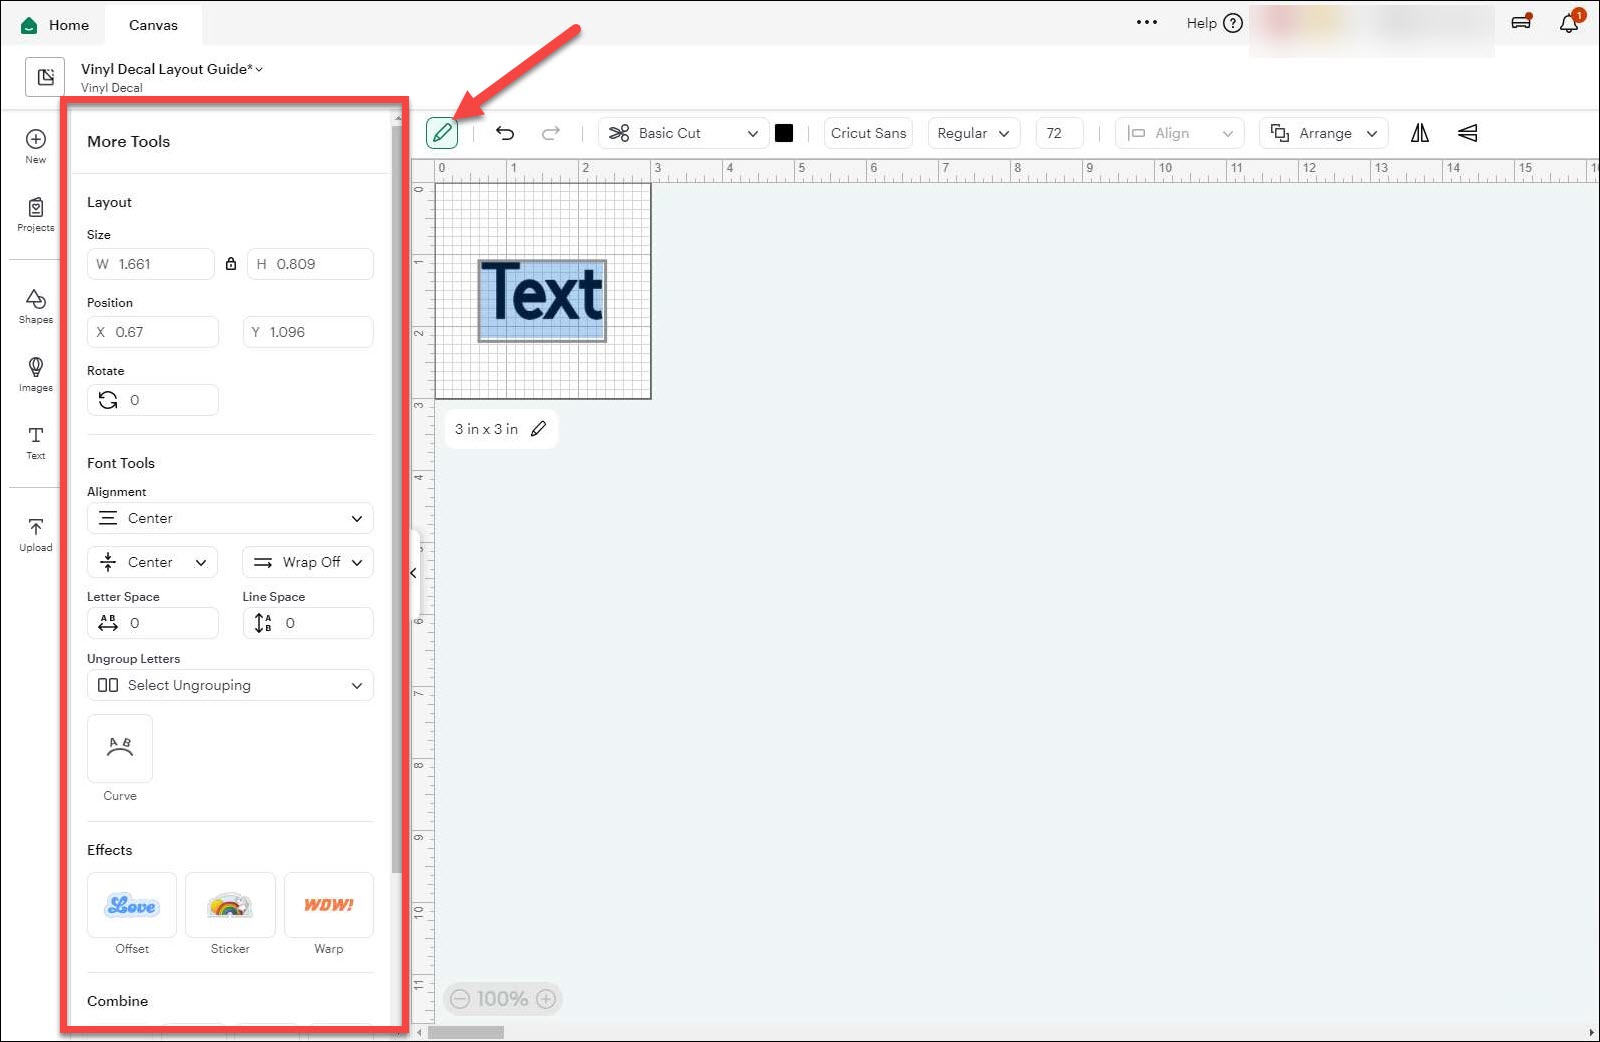Open the Help button
Viewport: 1600px width, 1042px height.
tap(1214, 23)
